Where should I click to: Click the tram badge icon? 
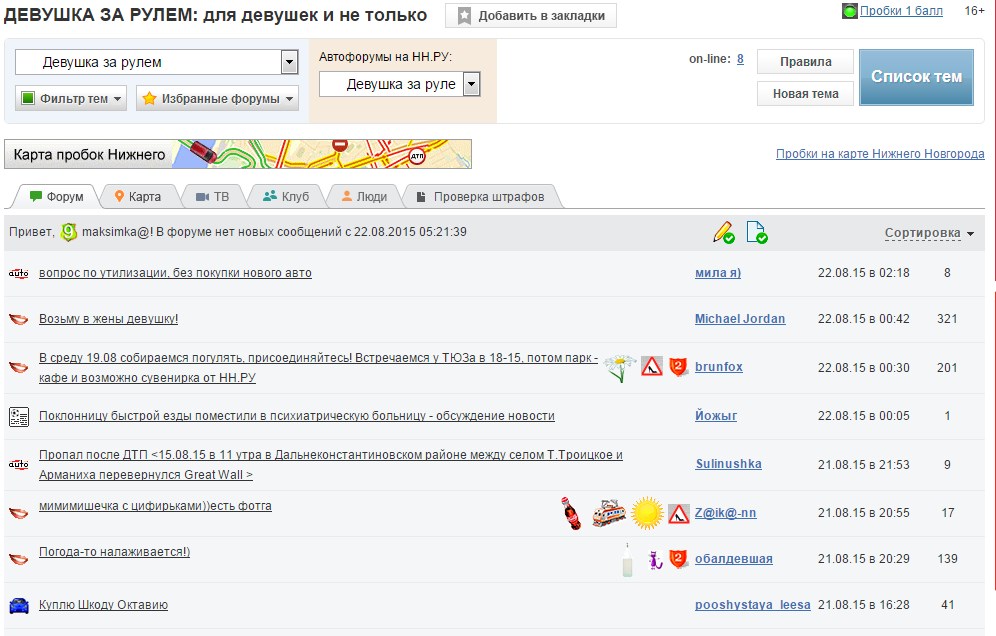(x=608, y=513)
